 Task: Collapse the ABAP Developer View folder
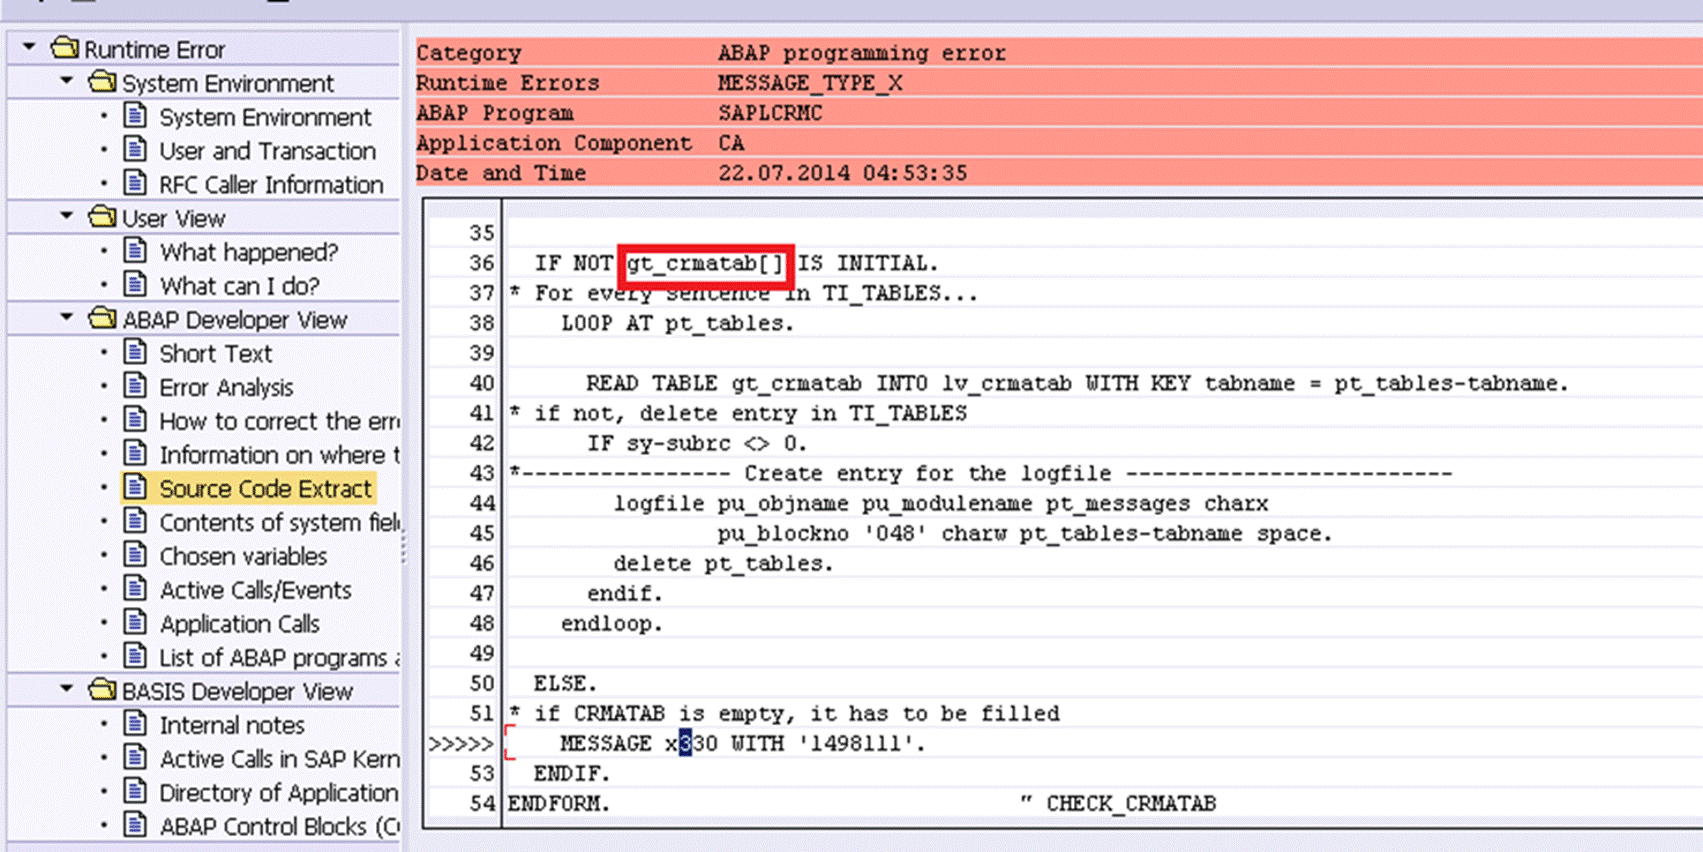tap(66, 318)
